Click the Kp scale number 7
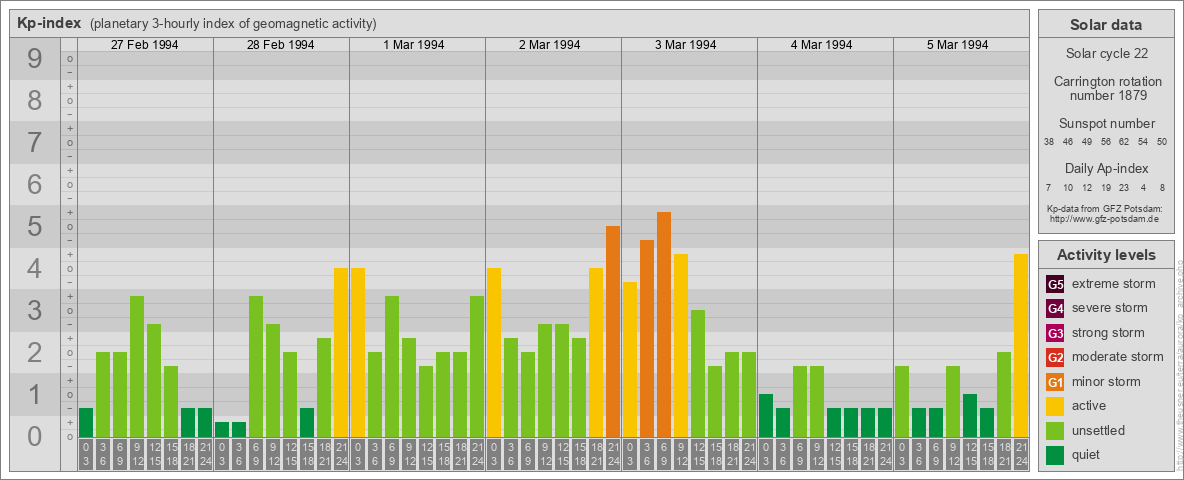 point(34,143)
